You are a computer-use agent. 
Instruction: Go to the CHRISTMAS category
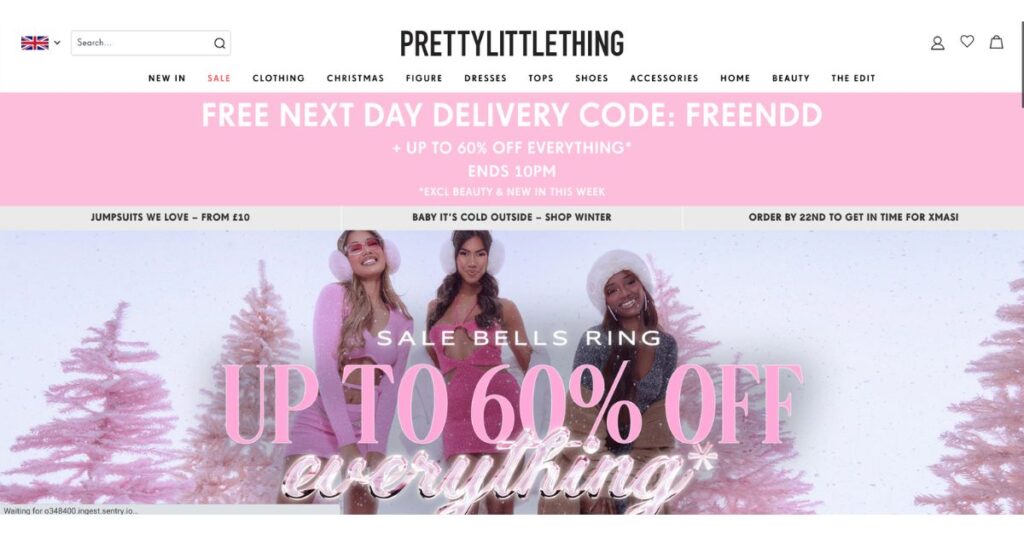point(355,78)
